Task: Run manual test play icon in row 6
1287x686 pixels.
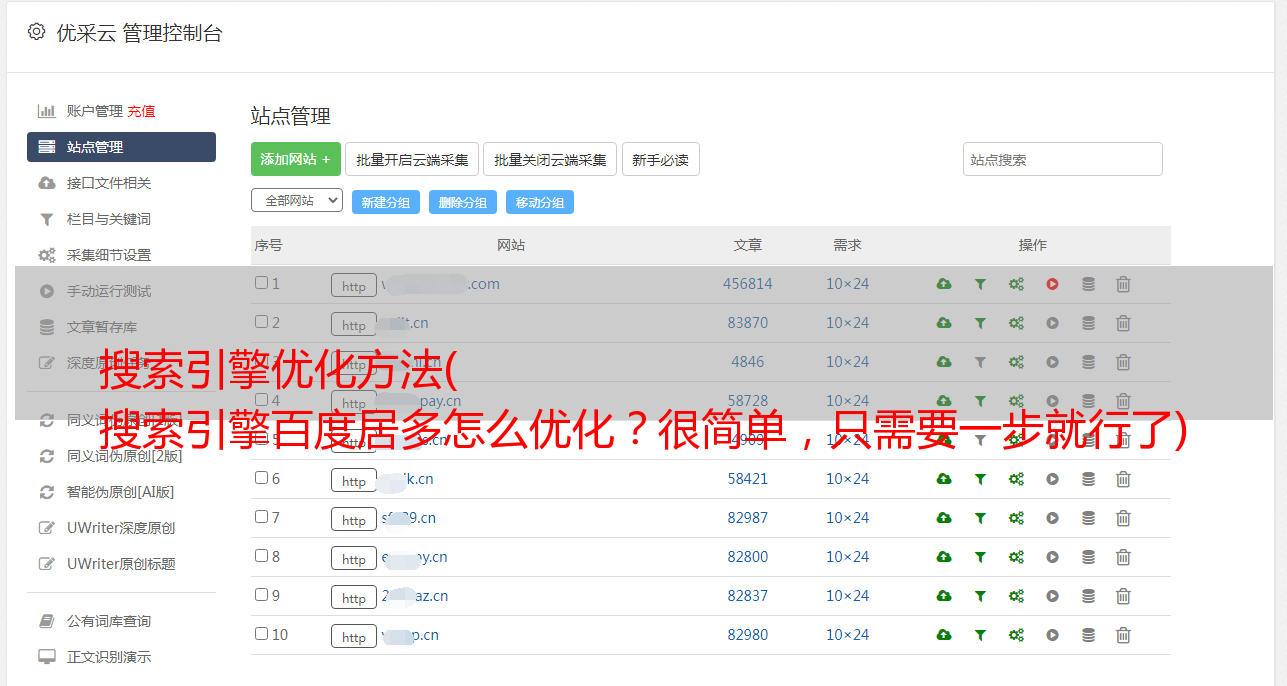Action: point(1052,479)
